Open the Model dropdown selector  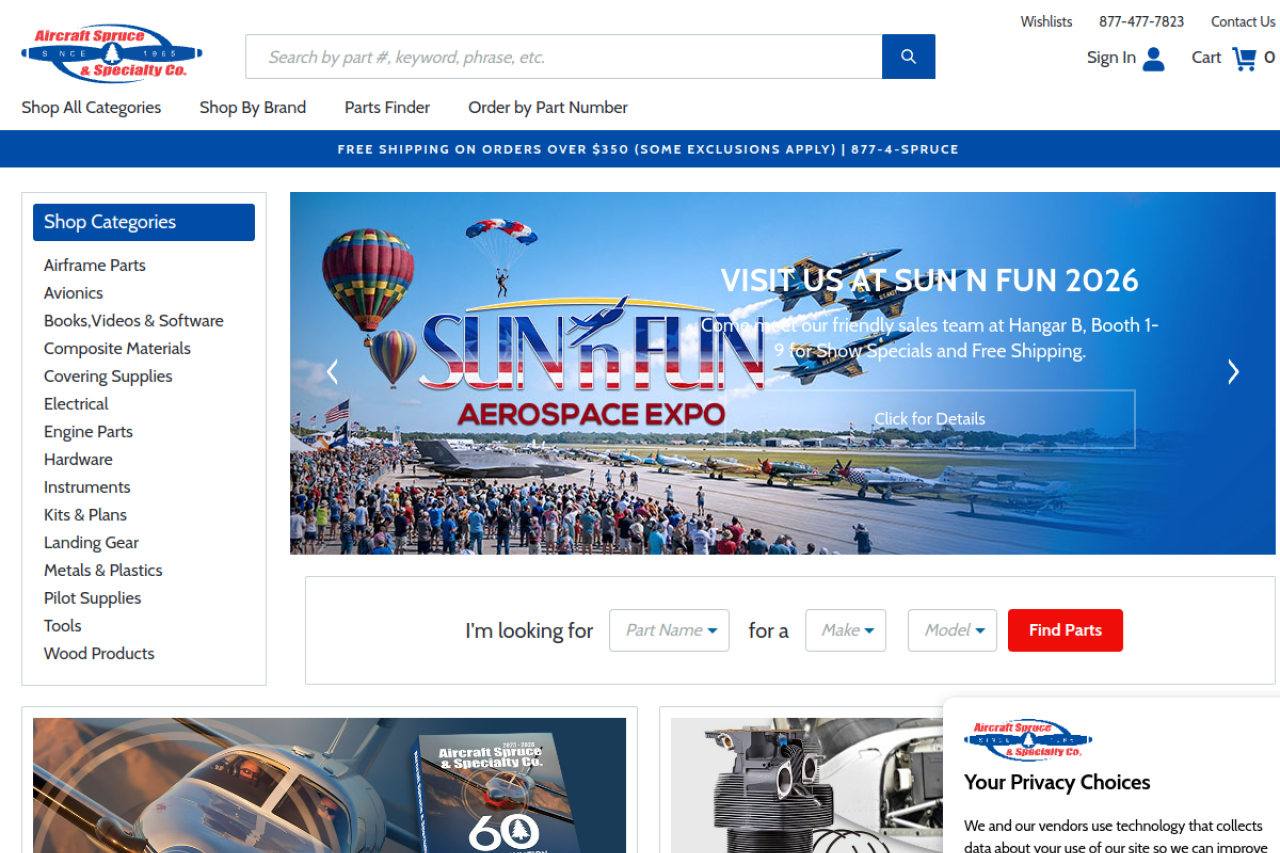(952, 630)
